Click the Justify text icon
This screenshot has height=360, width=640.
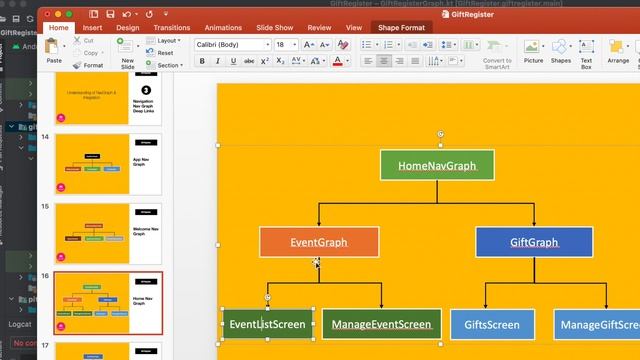click(x=415, y=61)
